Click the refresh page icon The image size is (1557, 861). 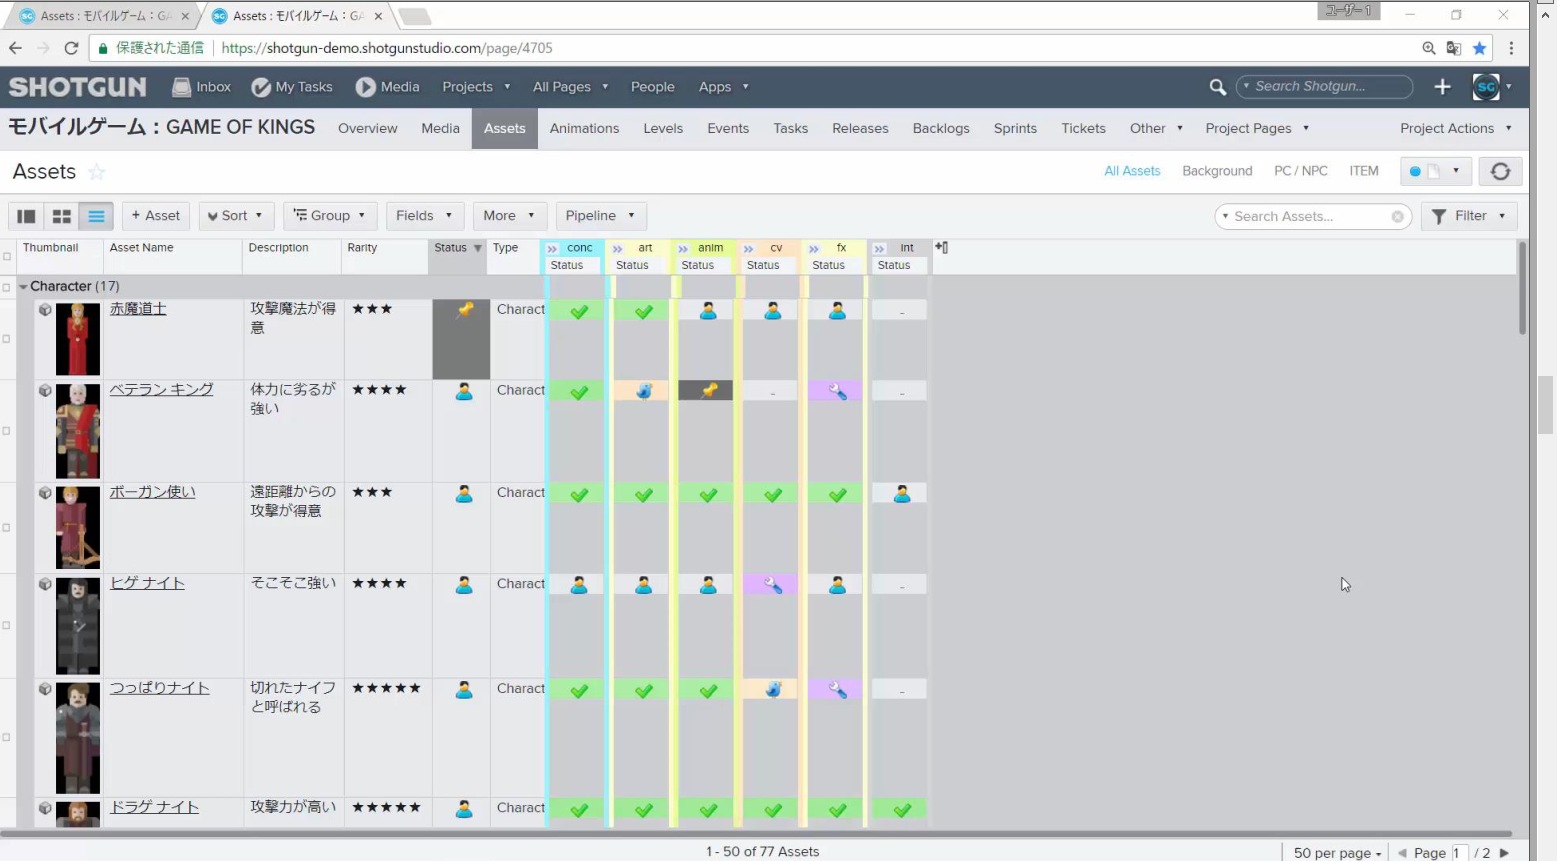click(x=71, y=48)
